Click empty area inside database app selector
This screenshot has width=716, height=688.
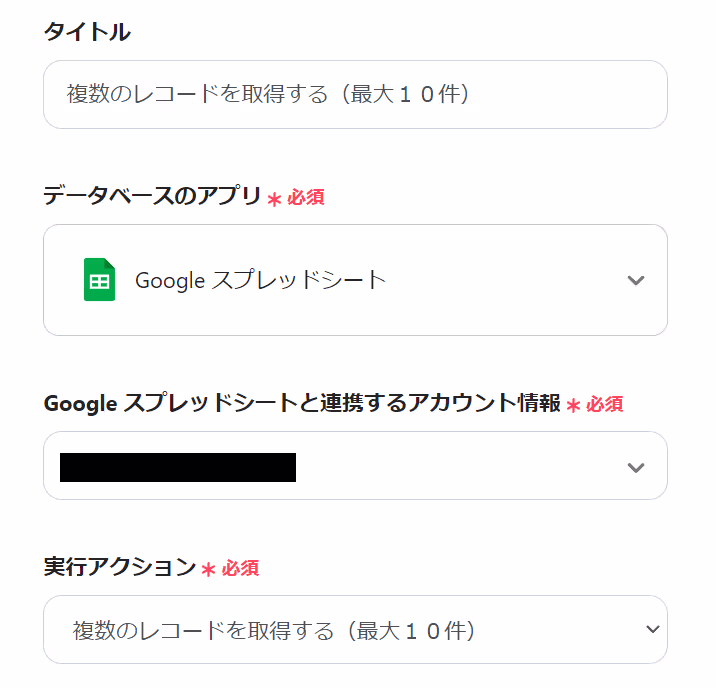pos(502,280)
